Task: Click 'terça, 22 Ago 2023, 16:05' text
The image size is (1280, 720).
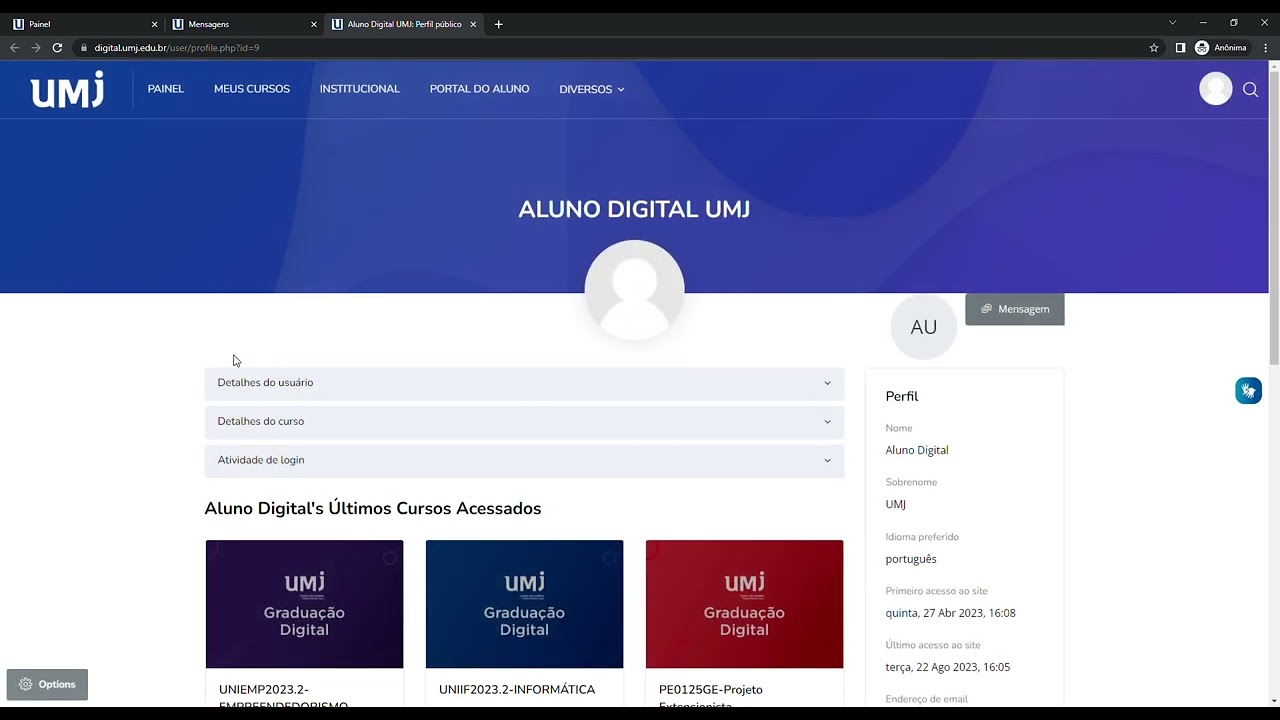Action: point(947,667)
